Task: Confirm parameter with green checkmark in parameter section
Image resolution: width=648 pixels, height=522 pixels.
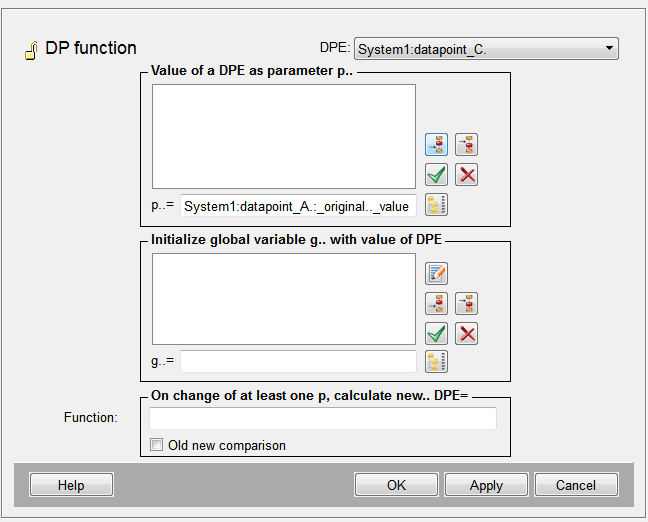Action: point(436,175)
